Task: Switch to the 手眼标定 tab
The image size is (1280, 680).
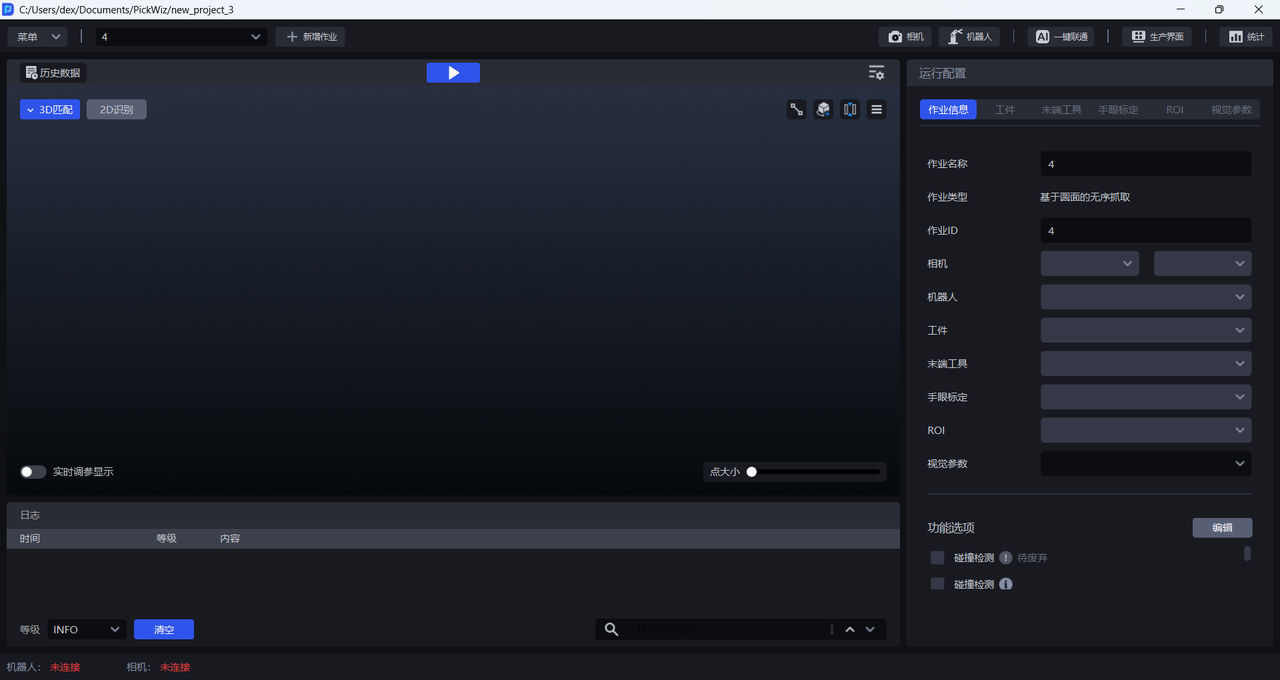Action: click(1118, 110)
